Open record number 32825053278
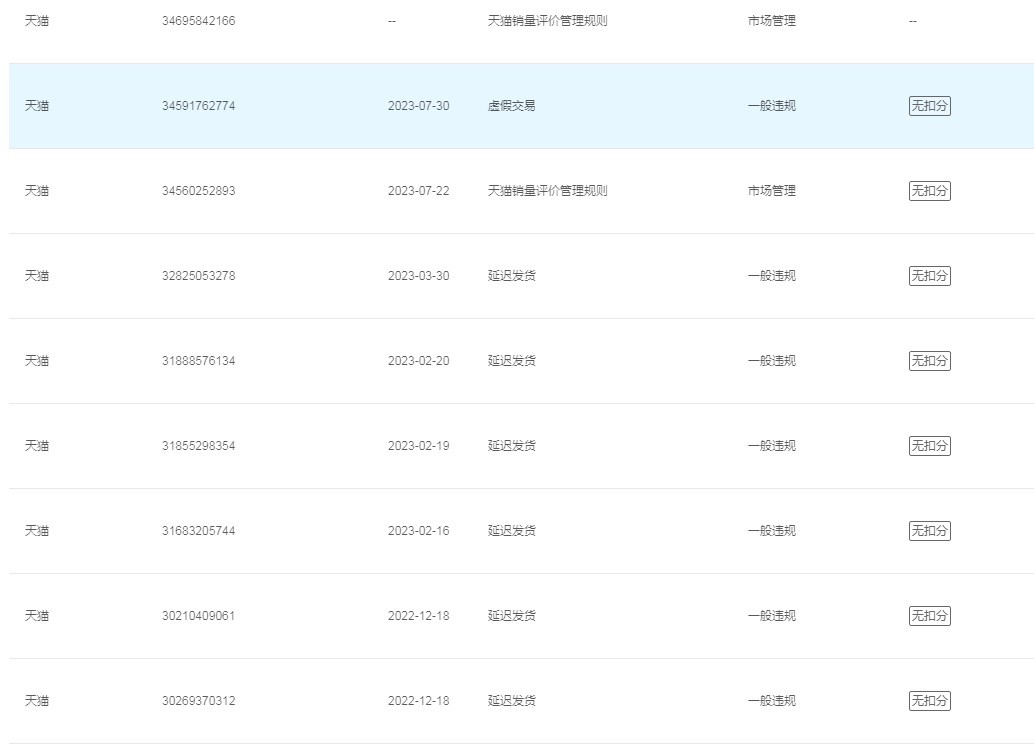The height and width of the screenshot is (744, 1034). pyautogui.click(x=198, y=276)
